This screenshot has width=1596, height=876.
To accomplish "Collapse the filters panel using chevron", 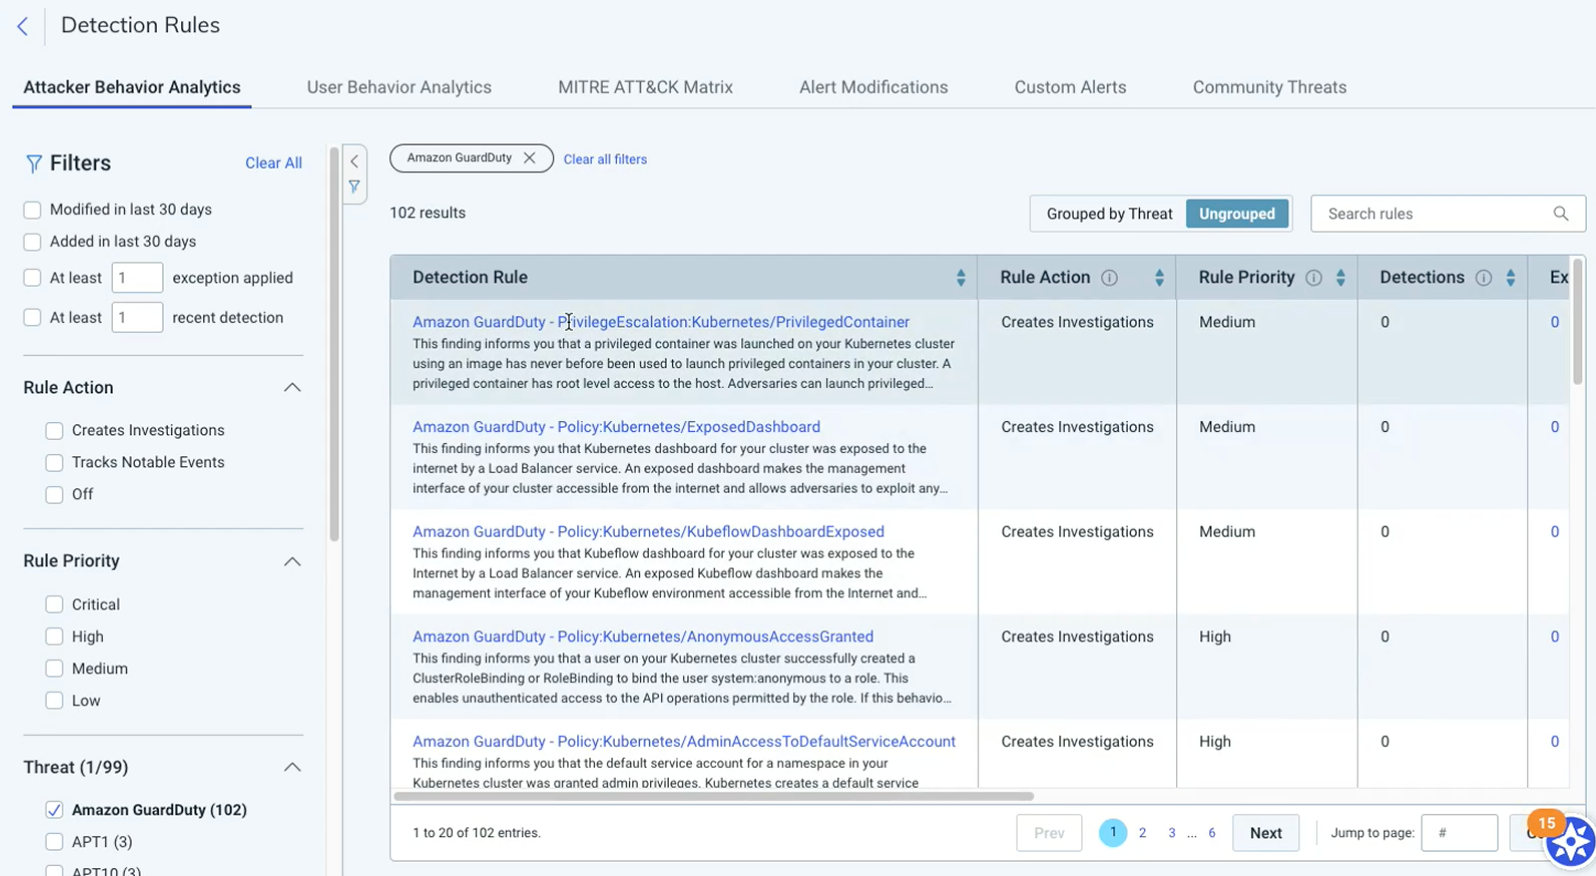I will pyautogui.click(x=354, y=161).
